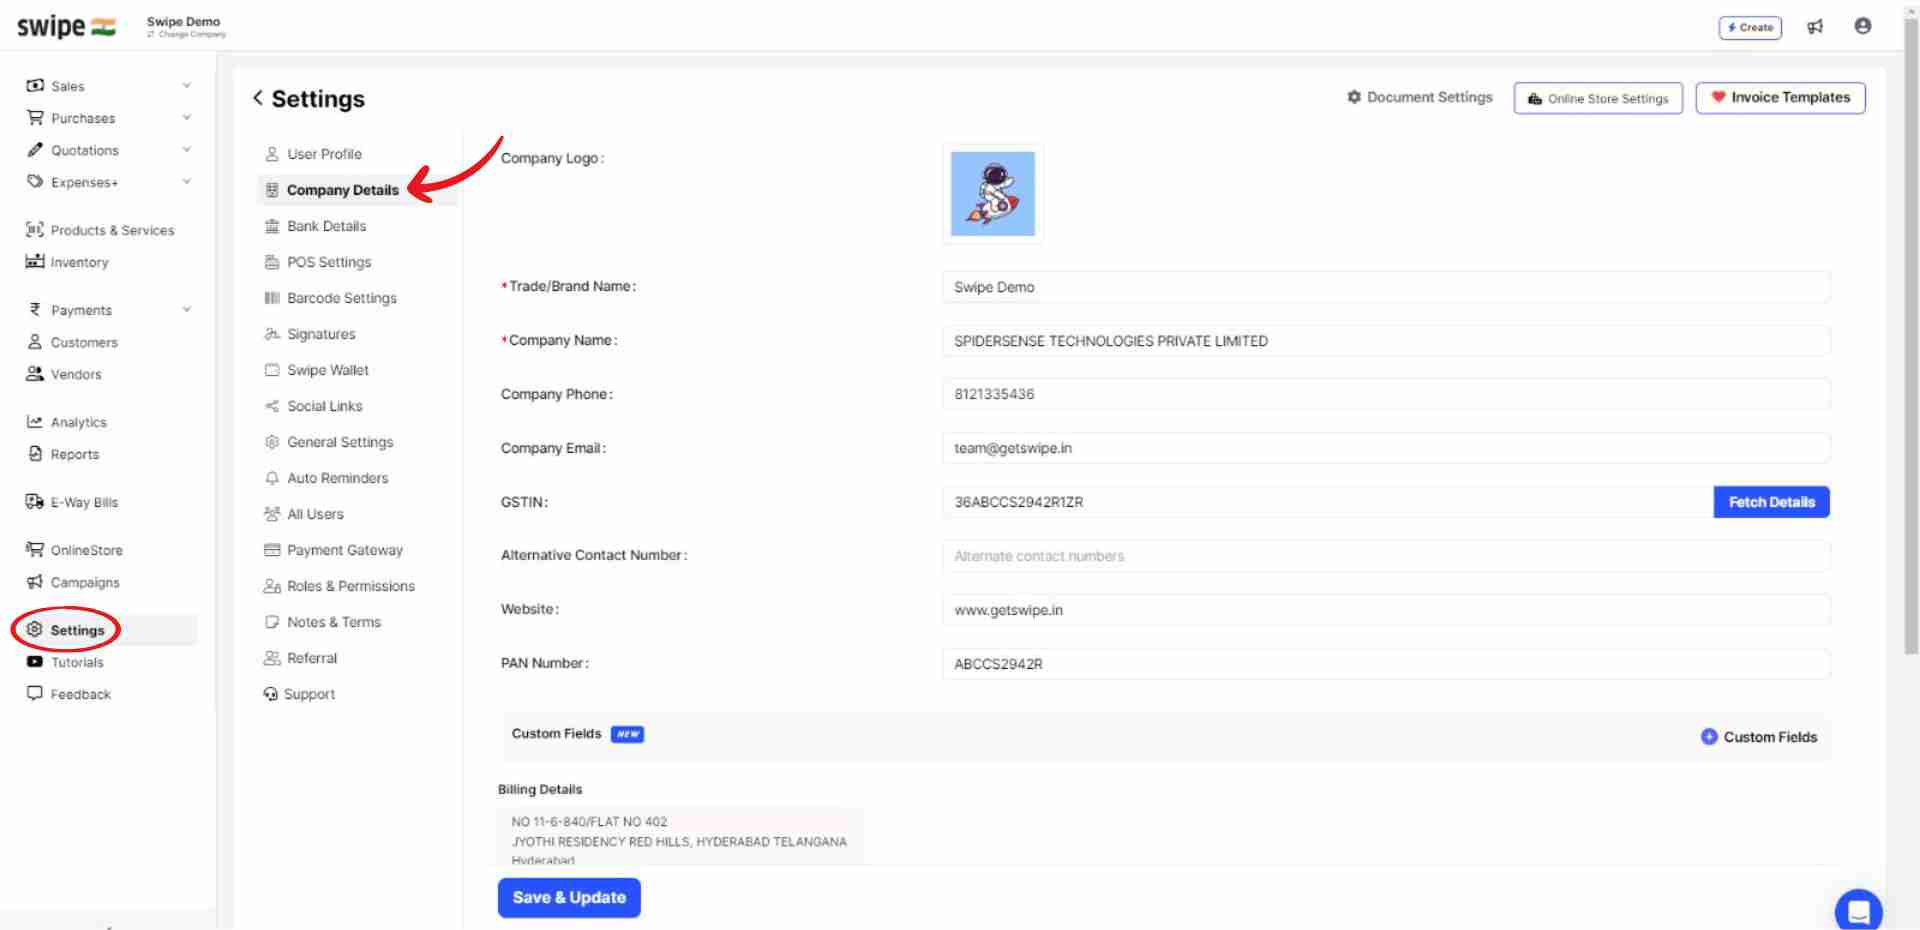Click the Vendors icon in the sidebar
The height and width of the screenshot is (930, 1920).
35,373
